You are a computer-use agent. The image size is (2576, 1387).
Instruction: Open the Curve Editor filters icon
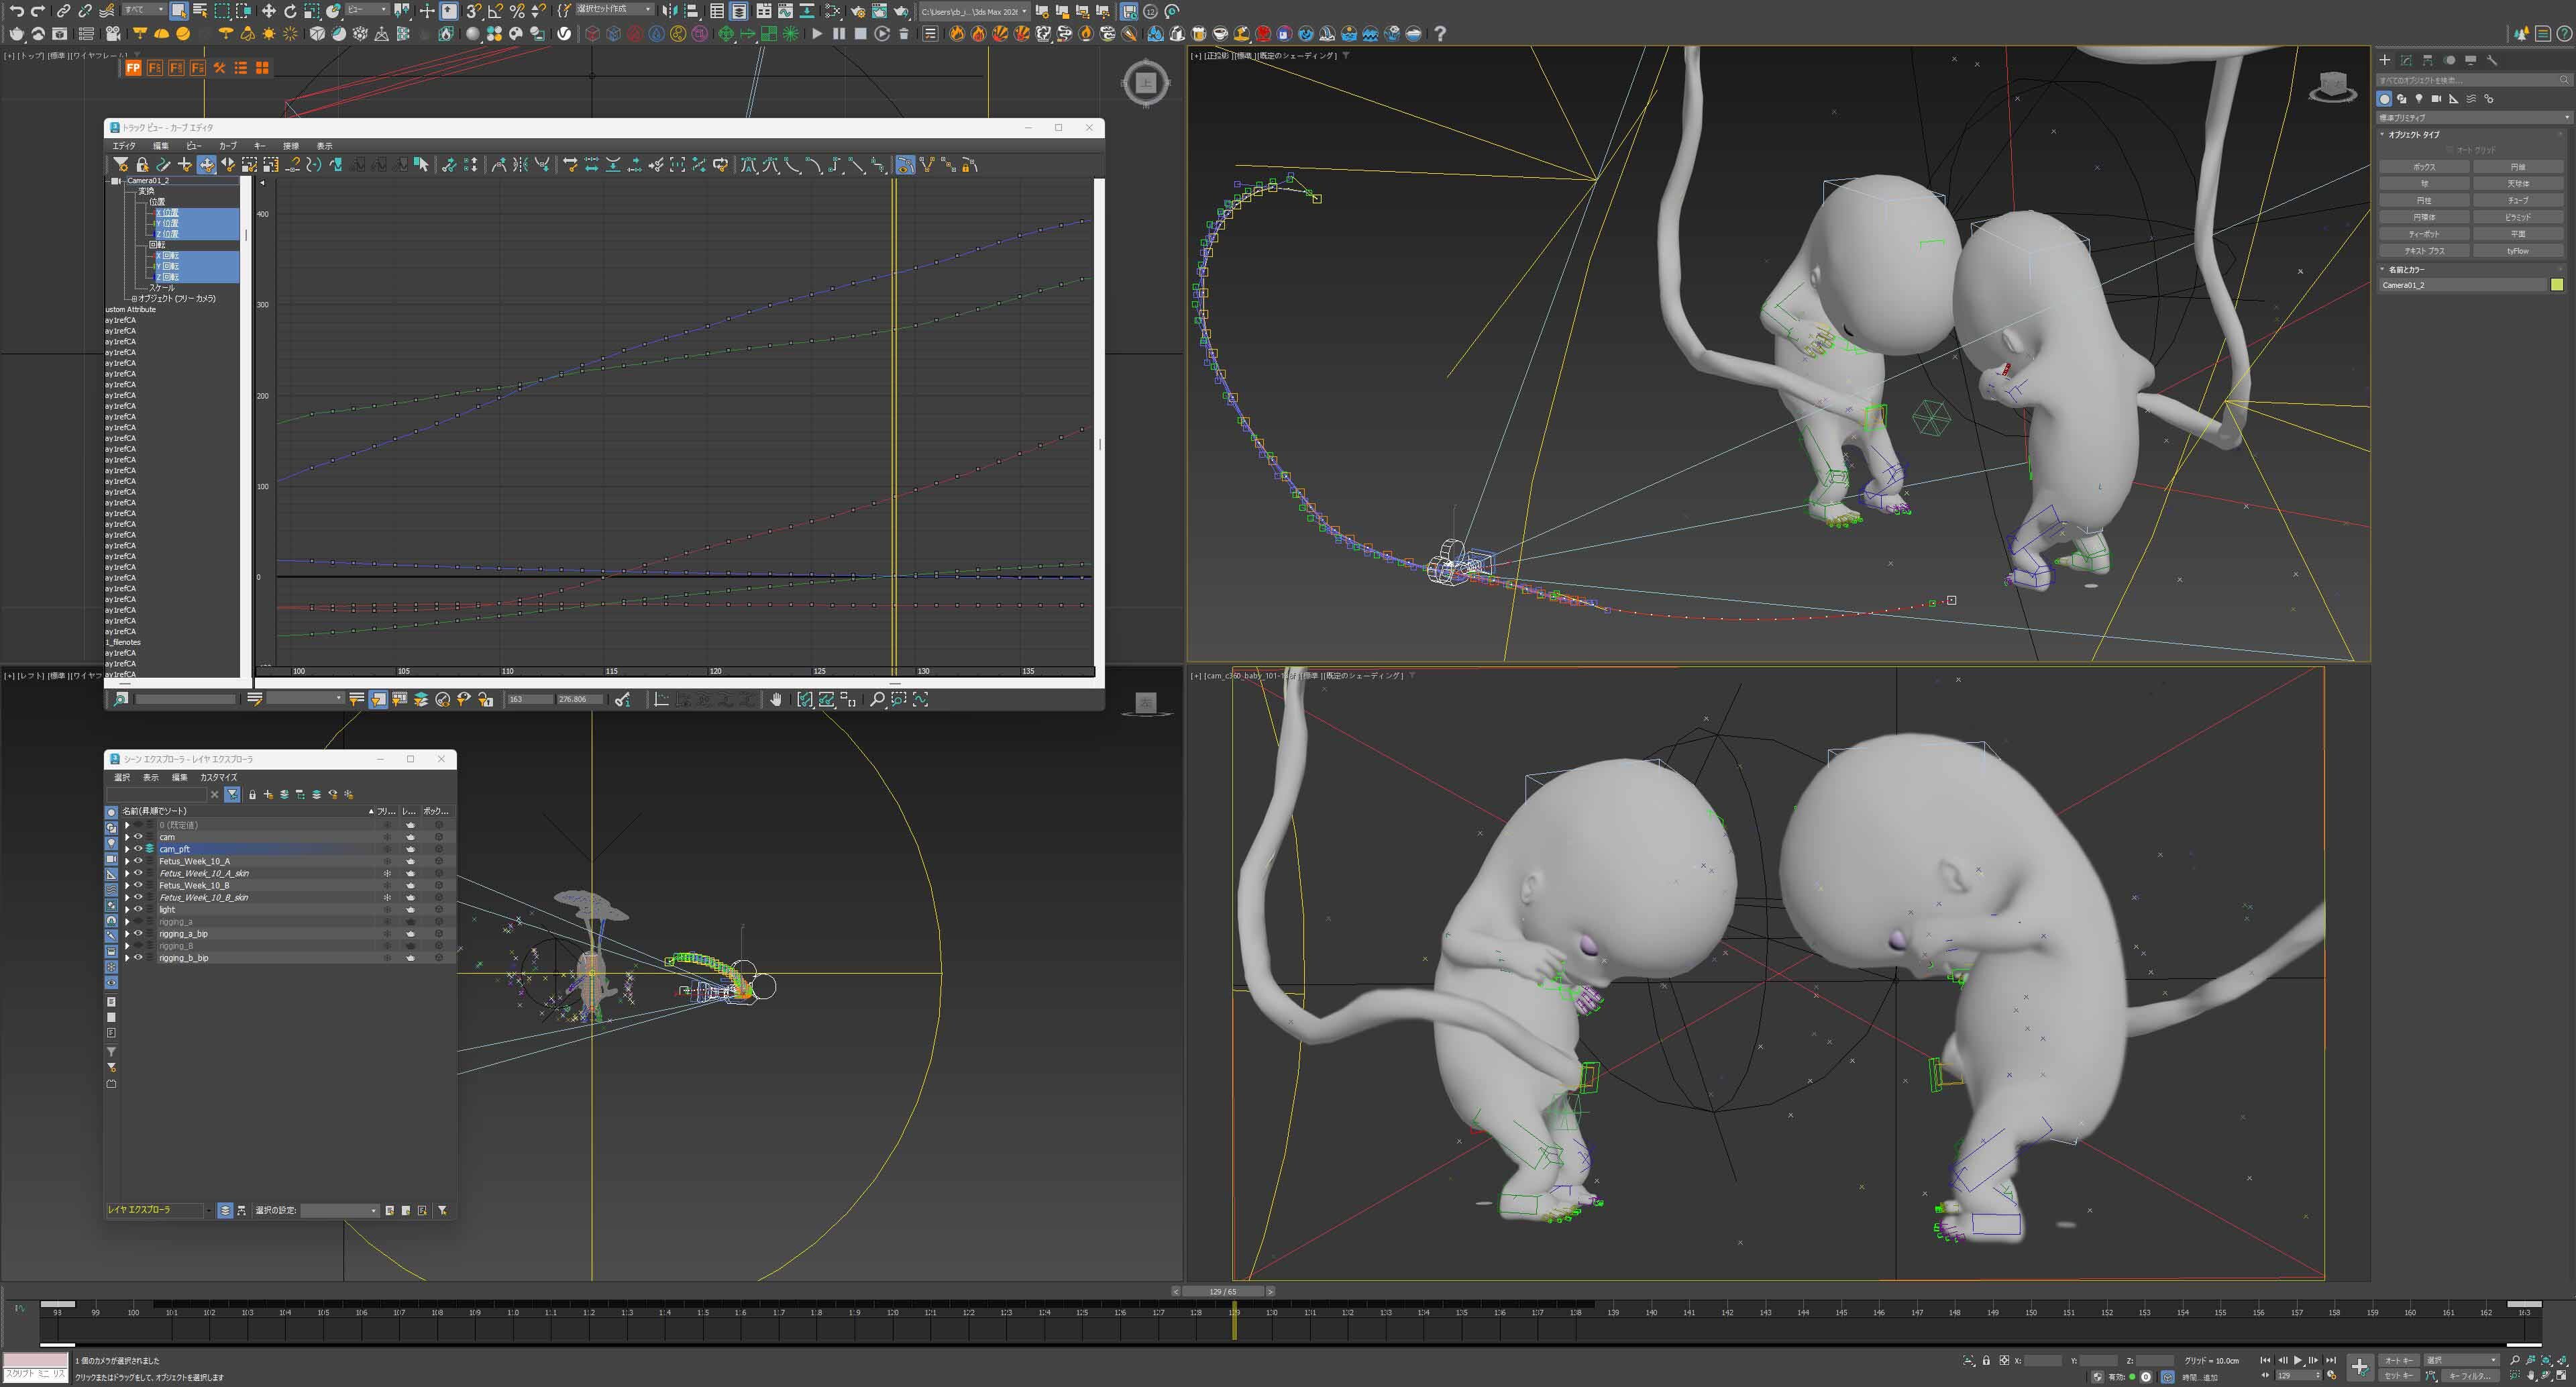(121, 165)
